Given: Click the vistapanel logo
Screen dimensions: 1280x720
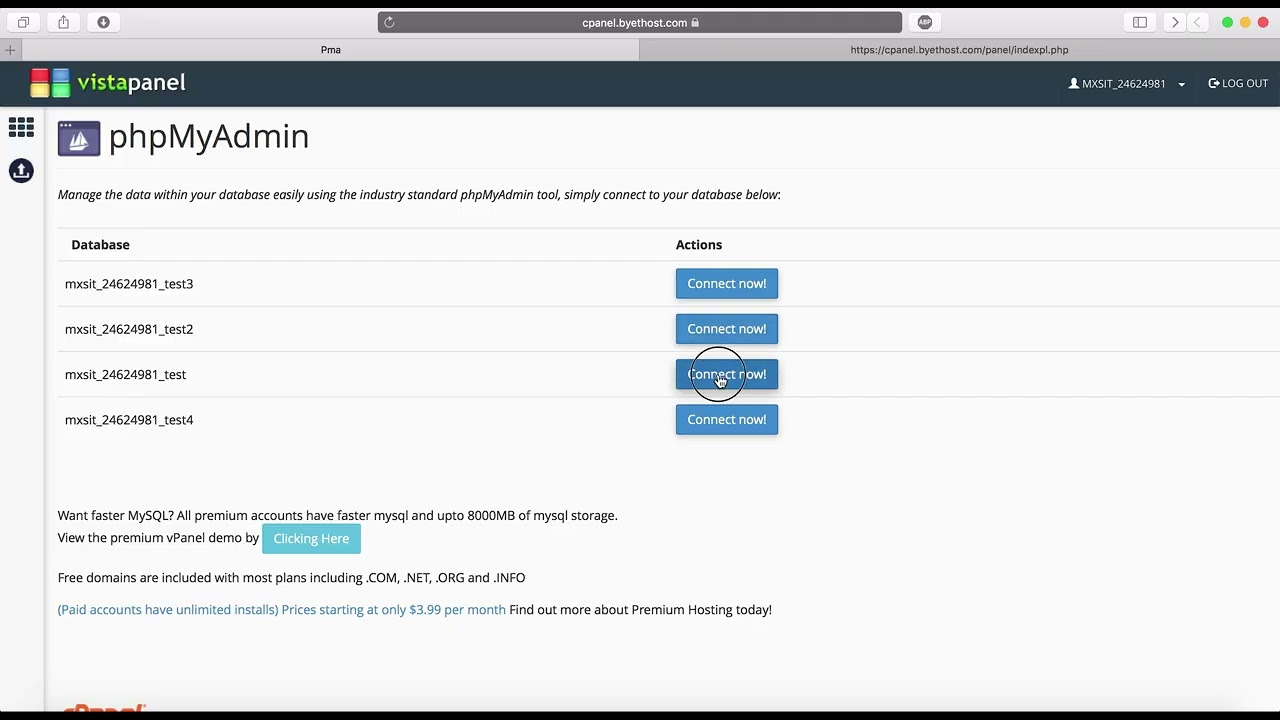Looking at the screenshot, I should pyautogui.click(x=108, y=83).
